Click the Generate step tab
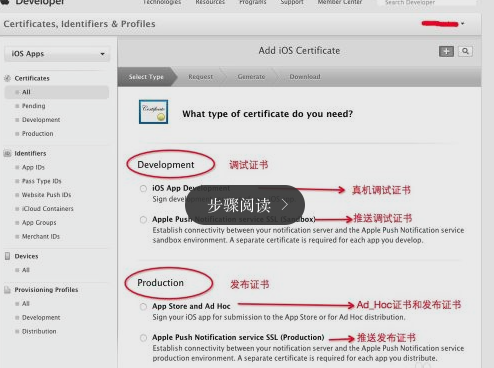 pyautogui.click(x=251, y=77)
